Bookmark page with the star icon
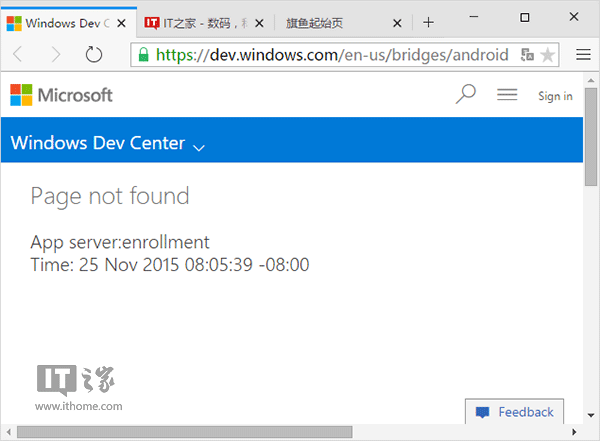The width and height of the screenshot is (600, 441). [x=548, y=55]
